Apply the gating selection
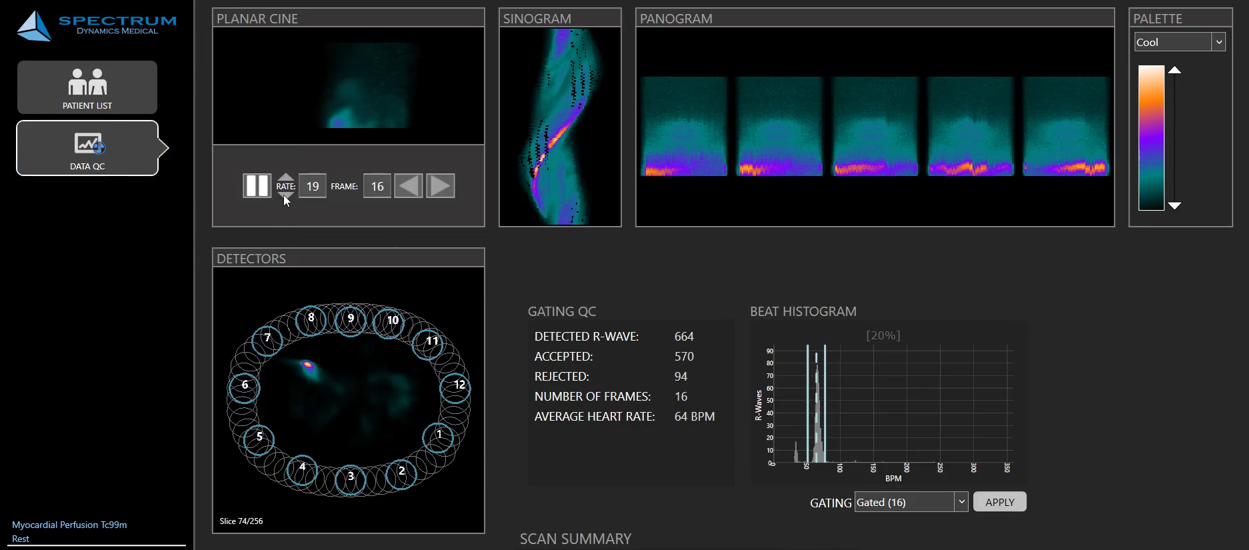This screenshot has width=1249, height=550. 1000,502
